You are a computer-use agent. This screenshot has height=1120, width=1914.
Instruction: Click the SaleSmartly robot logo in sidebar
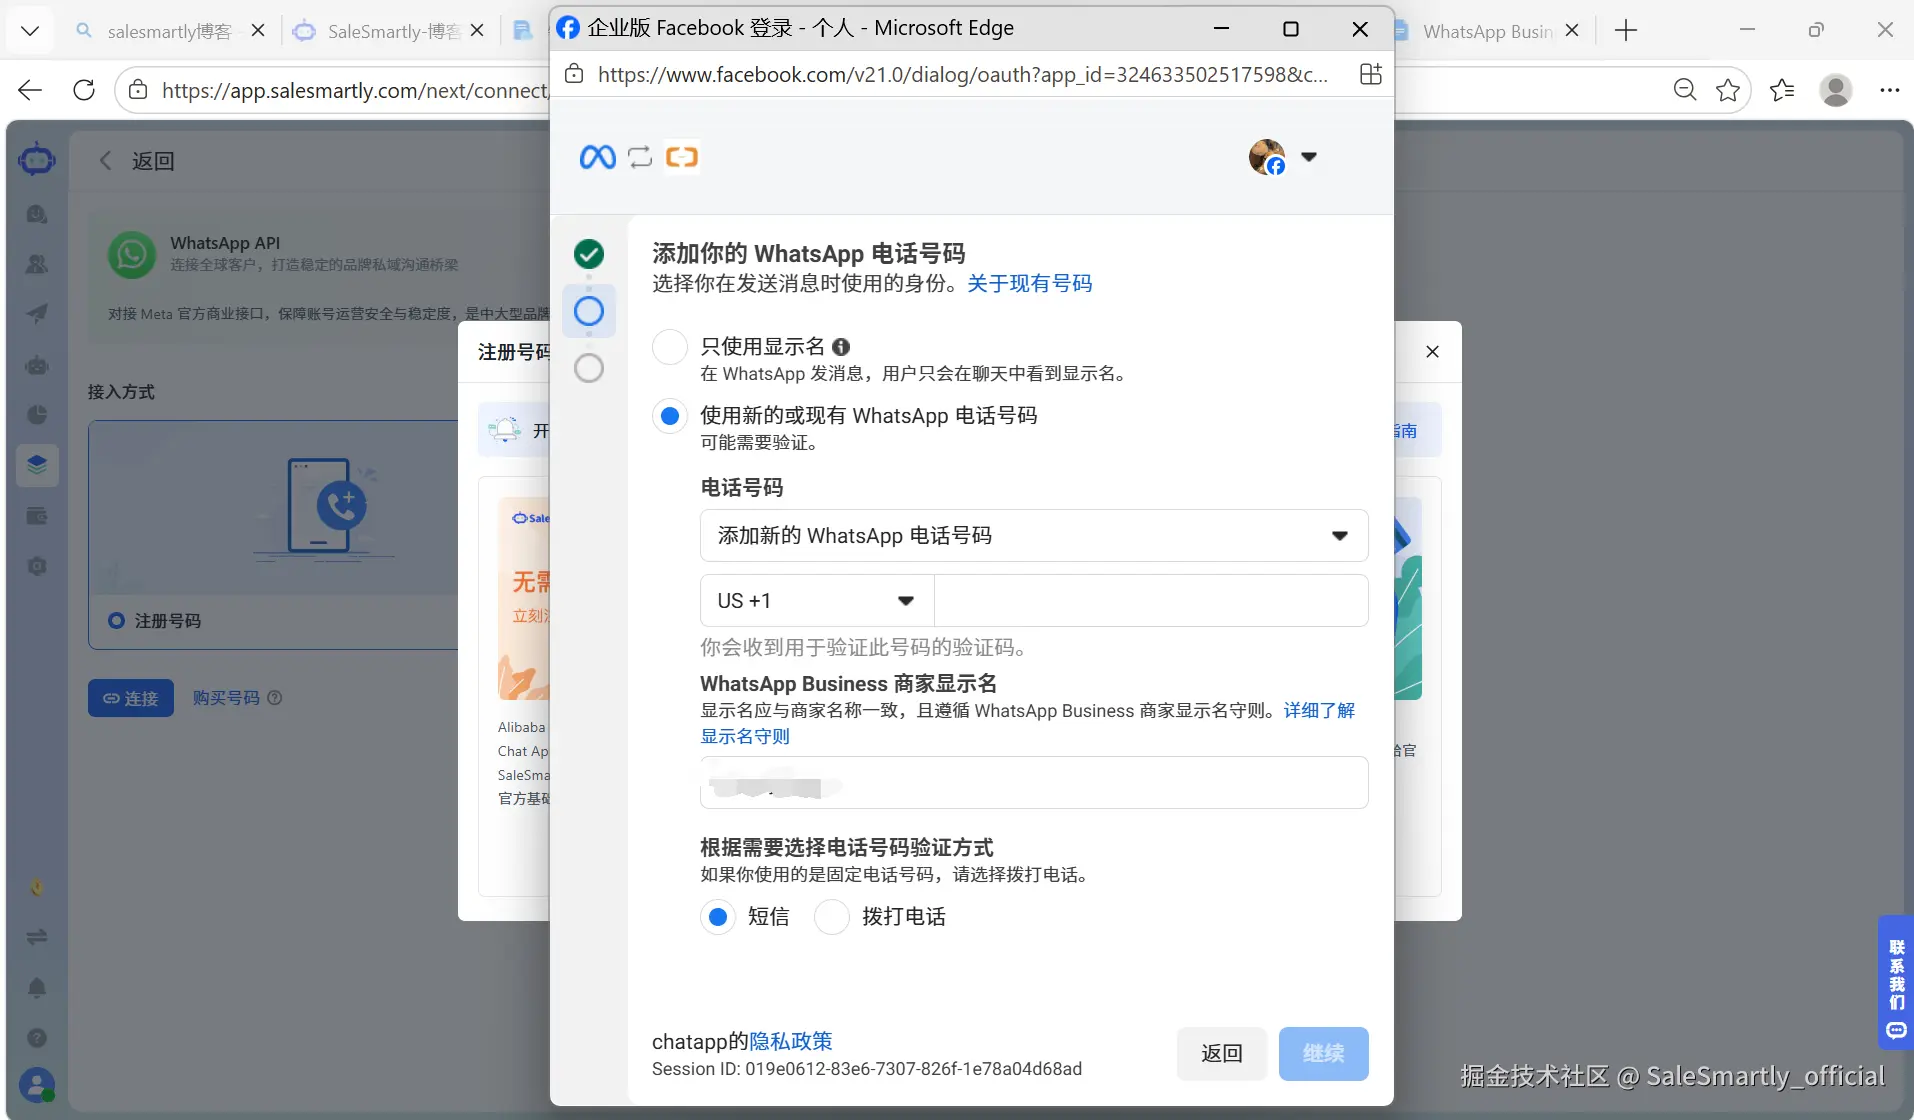[37, 158]
